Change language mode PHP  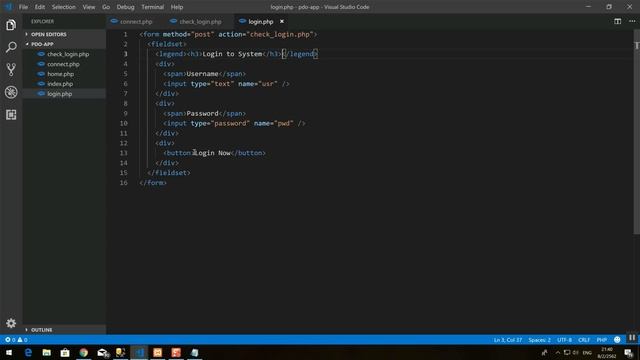pos(601,340)
